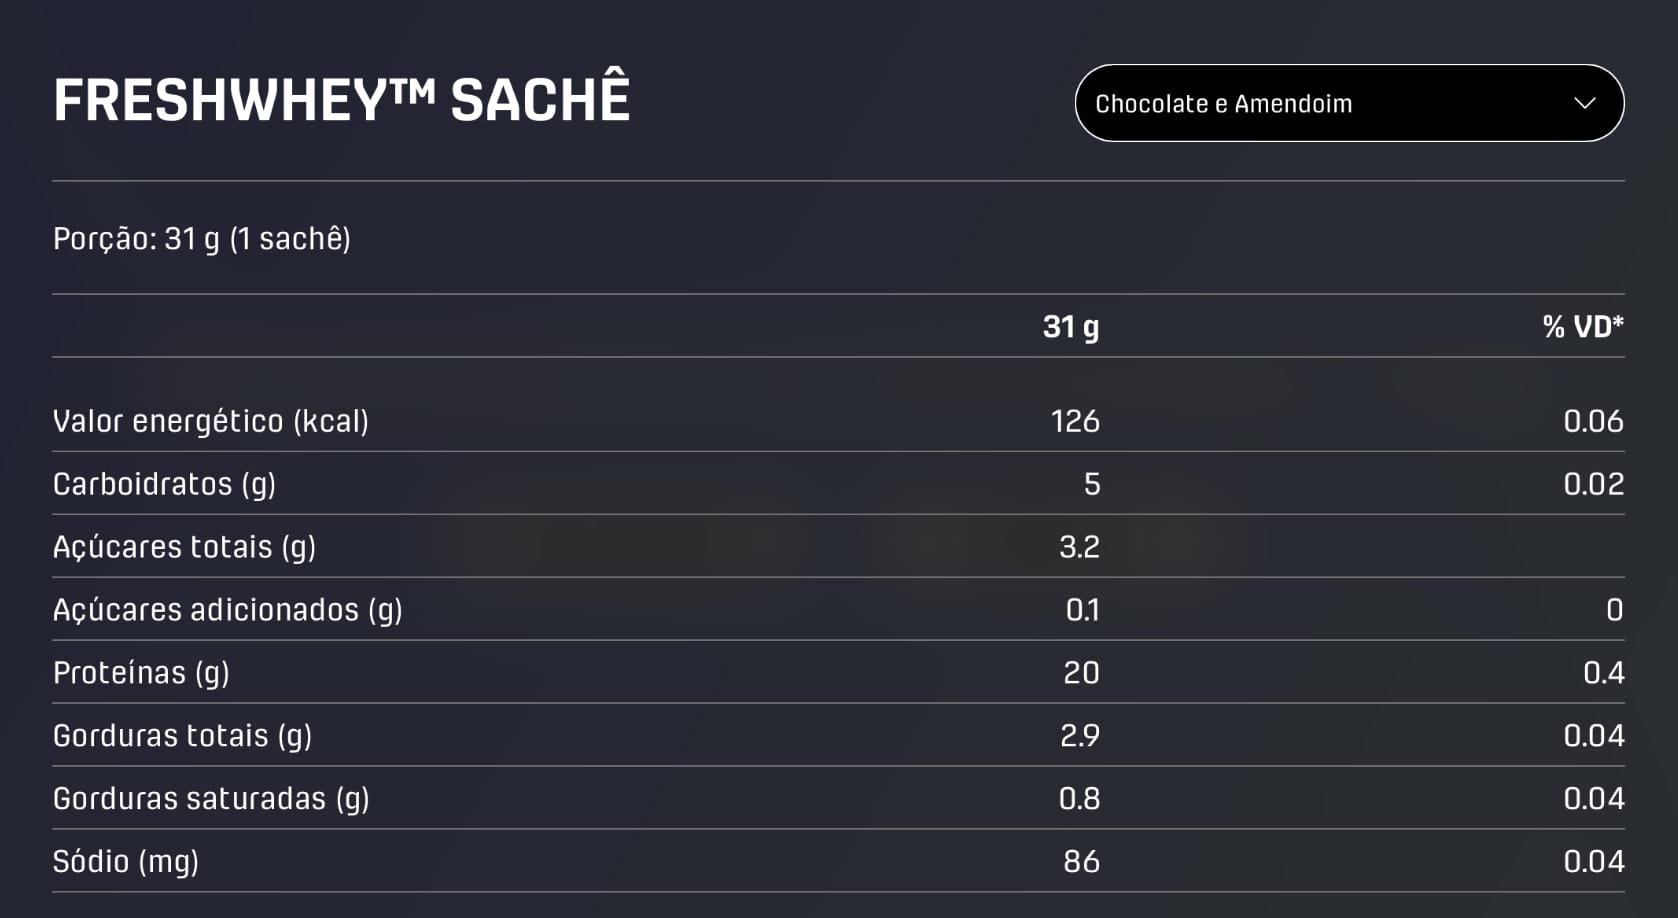
Task: Select the Carboidratos (g) row label
Action: coord(164,485)
